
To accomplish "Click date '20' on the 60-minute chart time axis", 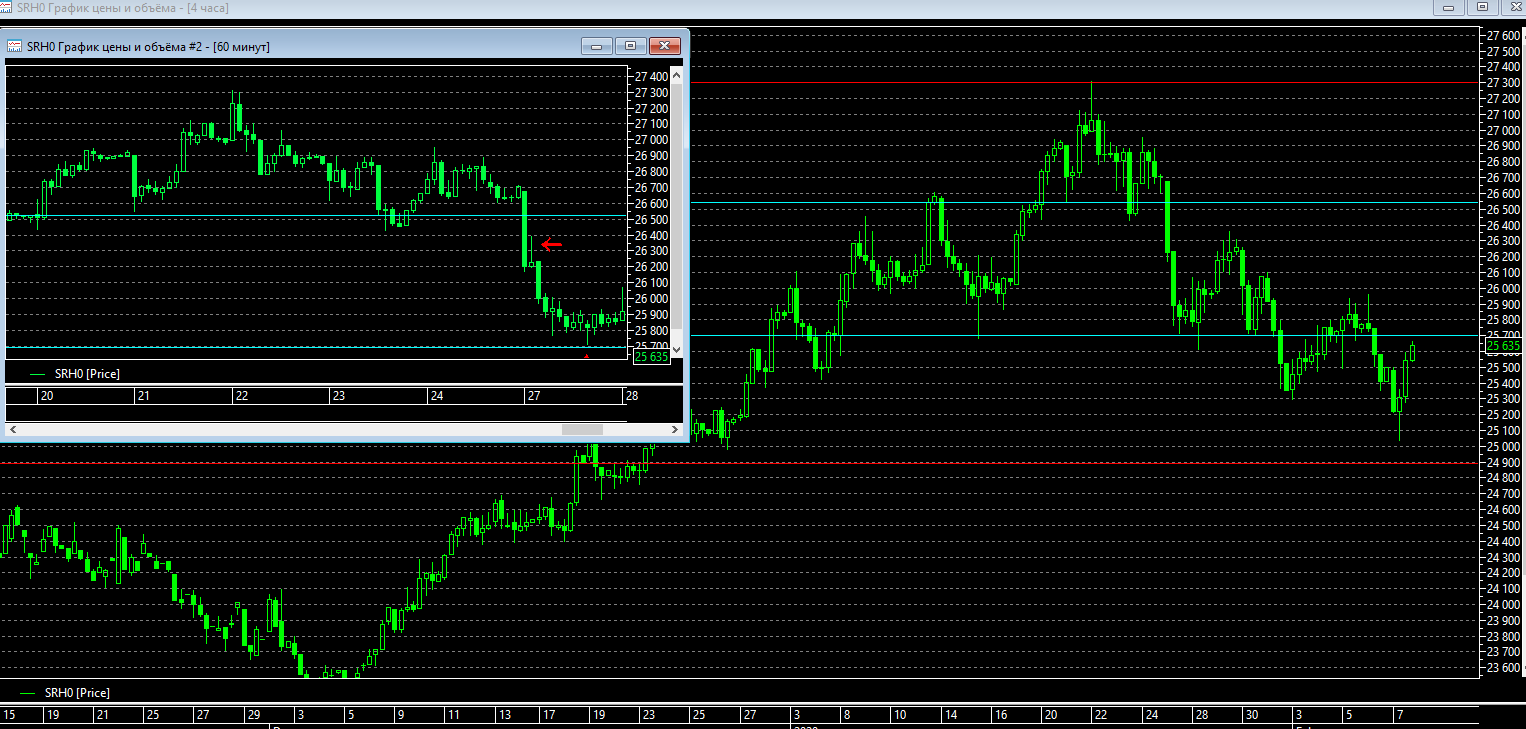I will coord(46,396).
